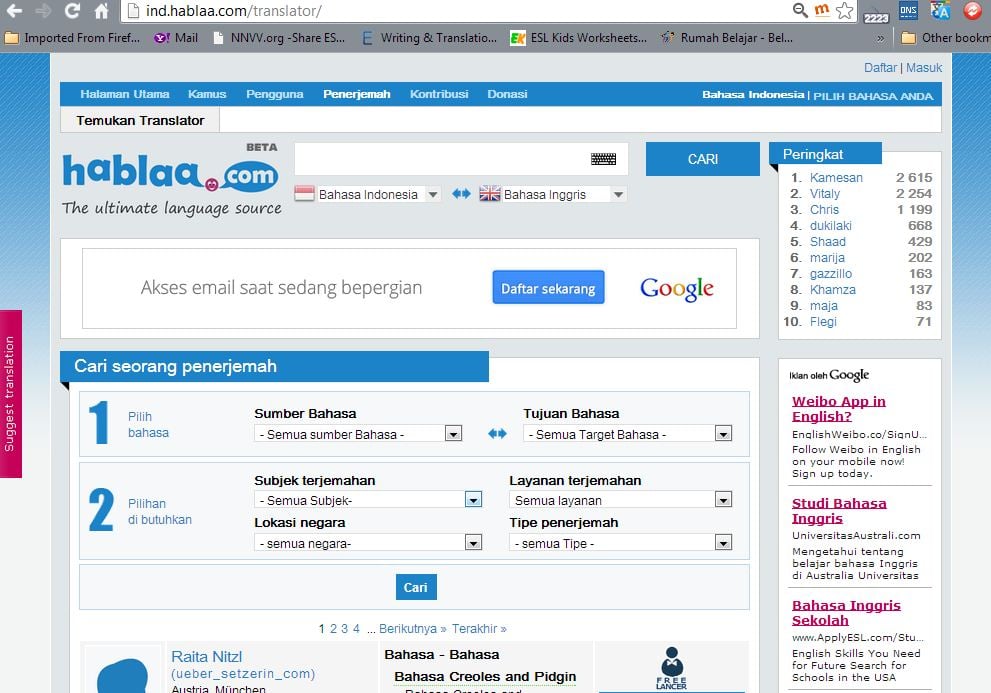
Task: Click the CARI search button
Action: (x=702, y=159)
